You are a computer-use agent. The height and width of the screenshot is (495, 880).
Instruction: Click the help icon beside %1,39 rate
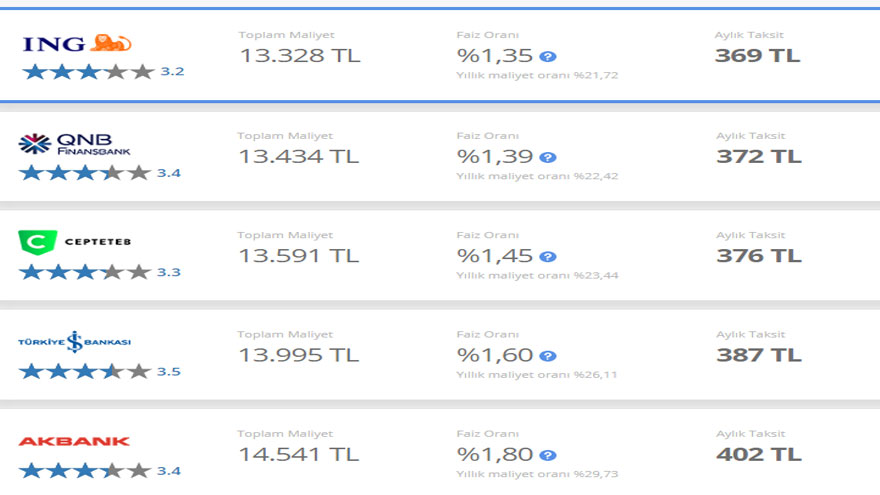pyautogui.click(x=548, y=157)
